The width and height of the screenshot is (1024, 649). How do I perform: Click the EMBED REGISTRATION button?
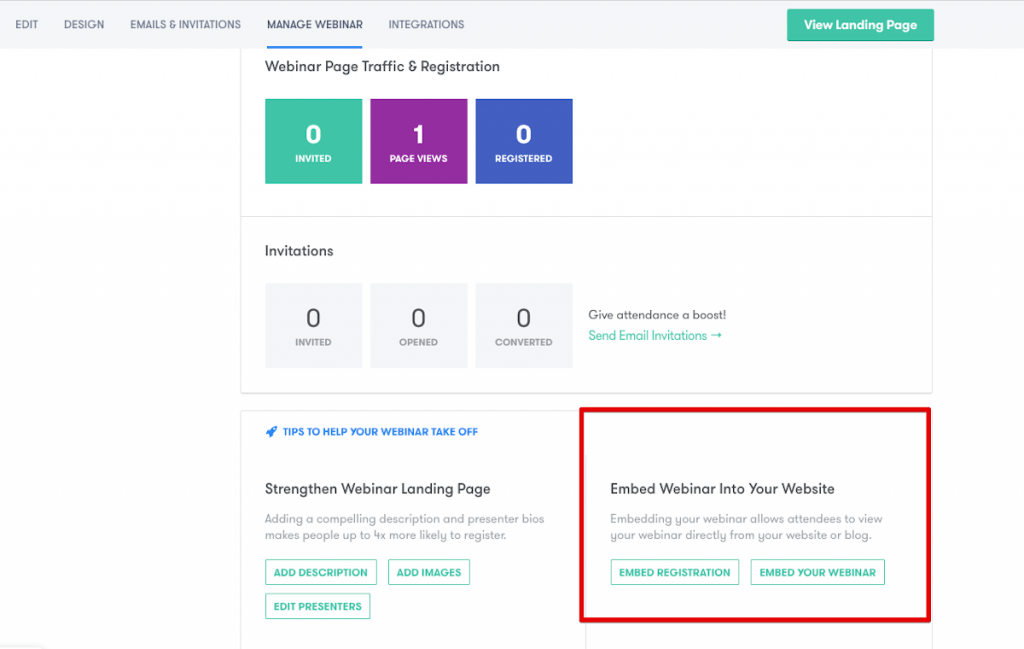(x=674, y=572)
